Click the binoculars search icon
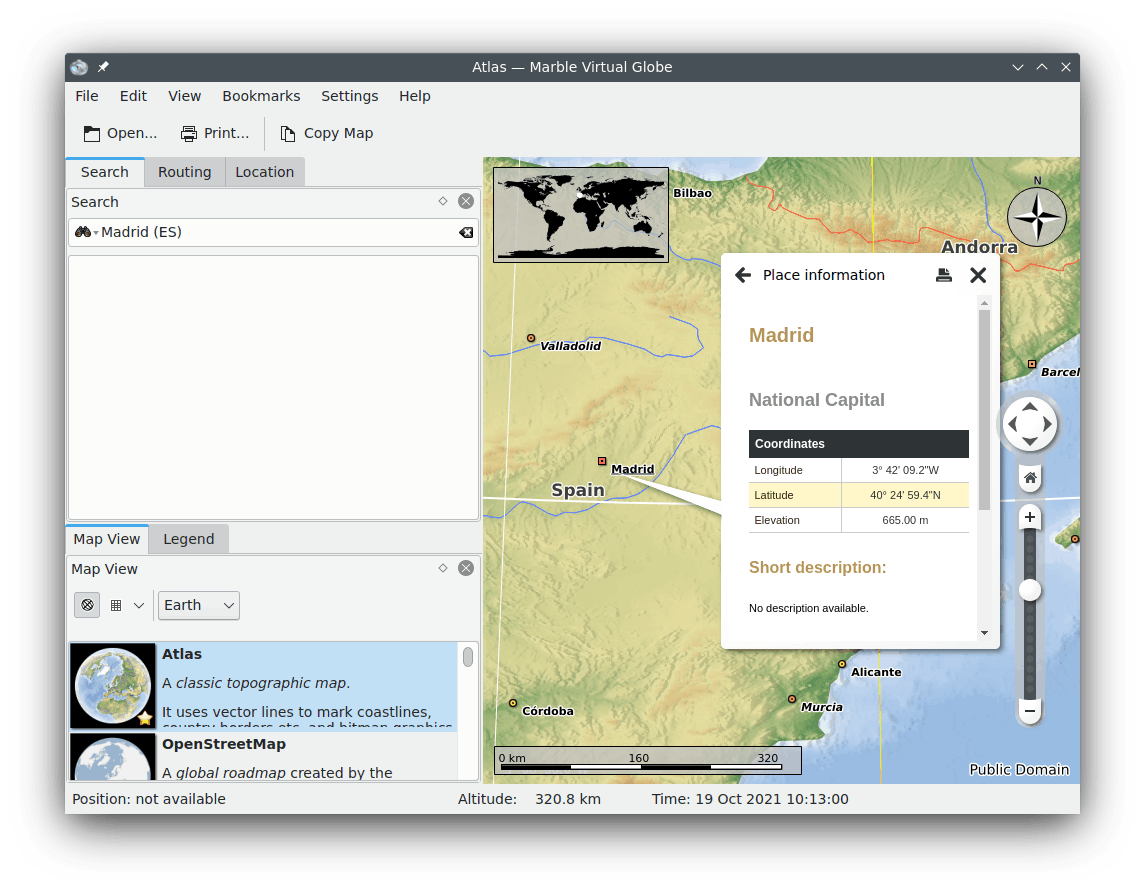The image size is (1145, 891). click(x=83, y=232)
